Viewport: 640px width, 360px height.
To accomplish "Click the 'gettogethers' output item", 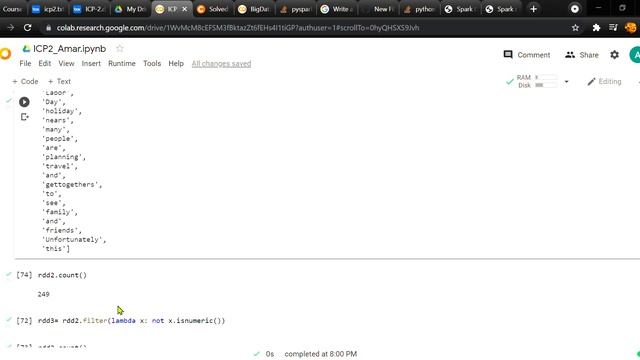I will tap(72, 184).
